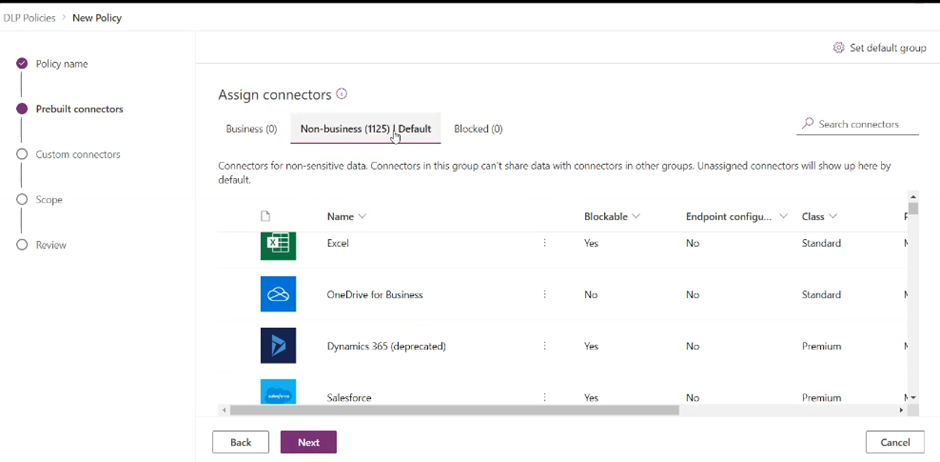The height and width of the screenshot is (462, 940).
Task: Click the vertical scrollbar down arrow
Action: pos(913,397)
